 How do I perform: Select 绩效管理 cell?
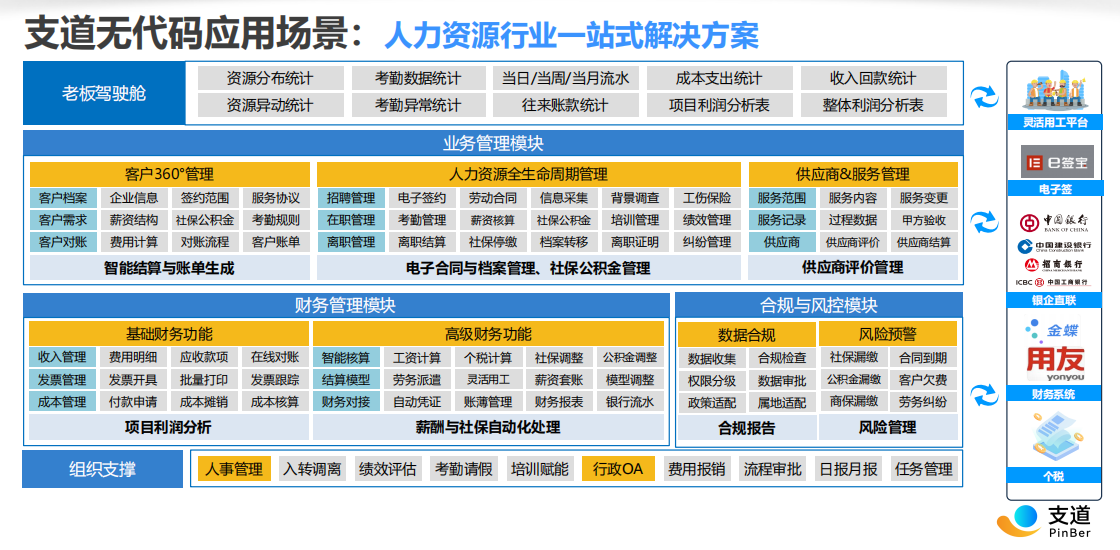pyautogui.click(x=706, y=220)
